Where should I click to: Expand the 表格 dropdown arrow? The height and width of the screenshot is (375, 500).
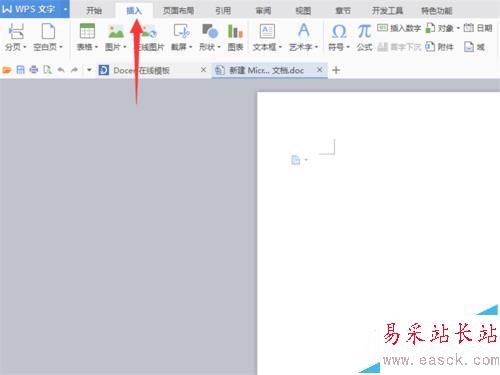(96, 47)
